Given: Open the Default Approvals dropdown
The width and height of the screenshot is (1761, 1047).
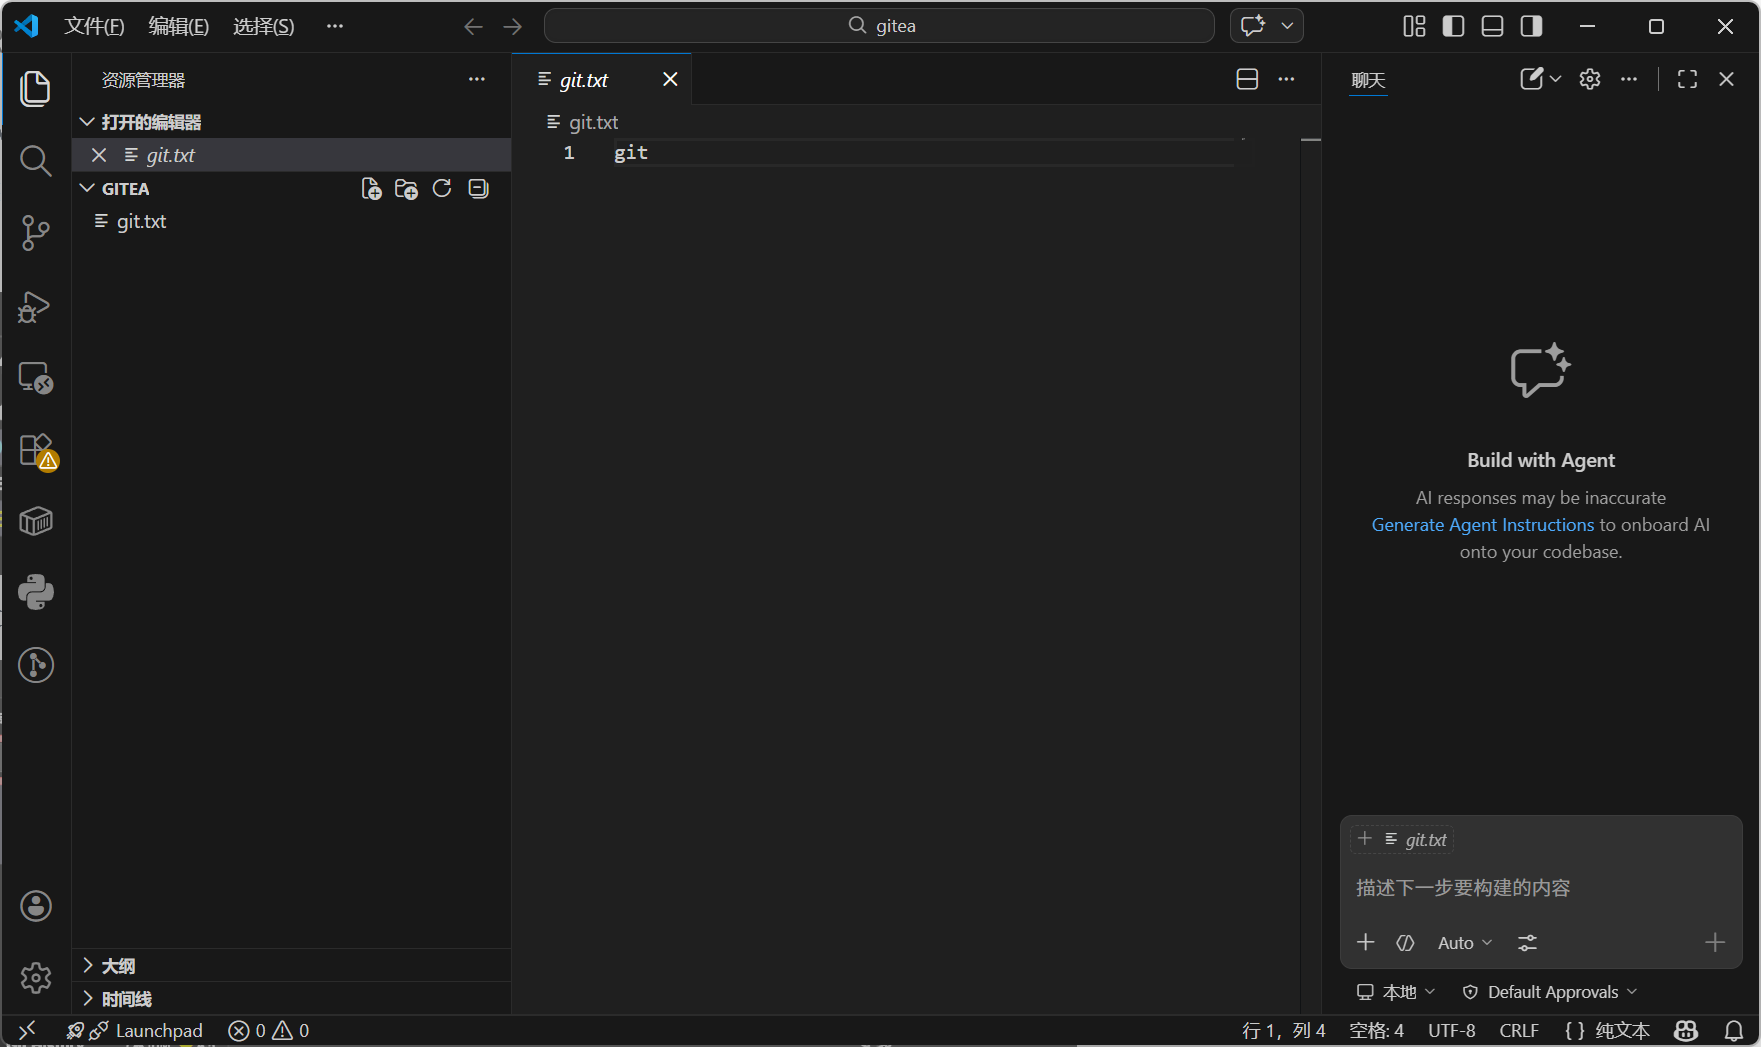Looking at the screenshot, I should [x=1551, y=992].
